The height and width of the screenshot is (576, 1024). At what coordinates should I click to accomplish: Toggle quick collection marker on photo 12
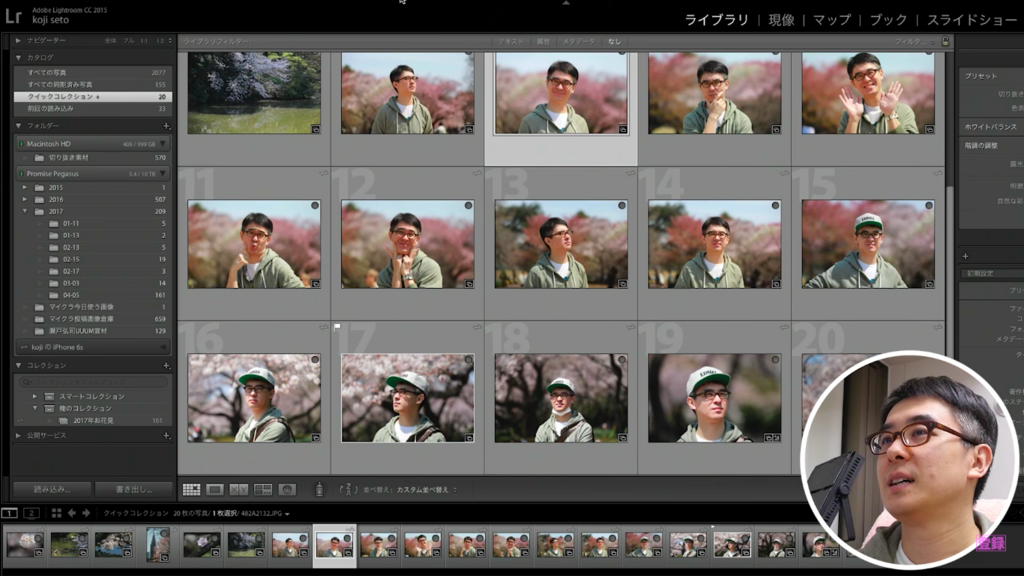(x=468, y=206)
